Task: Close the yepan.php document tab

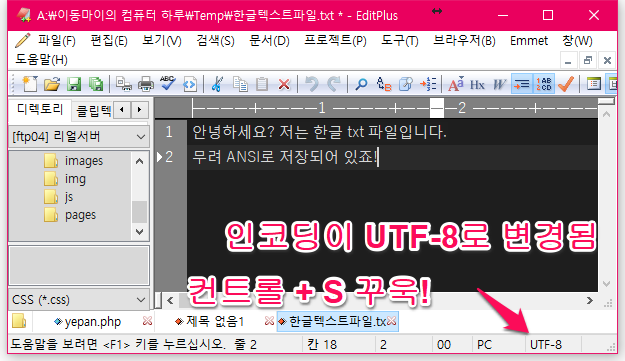Action: pyautogui.click(x=147, y=321)
